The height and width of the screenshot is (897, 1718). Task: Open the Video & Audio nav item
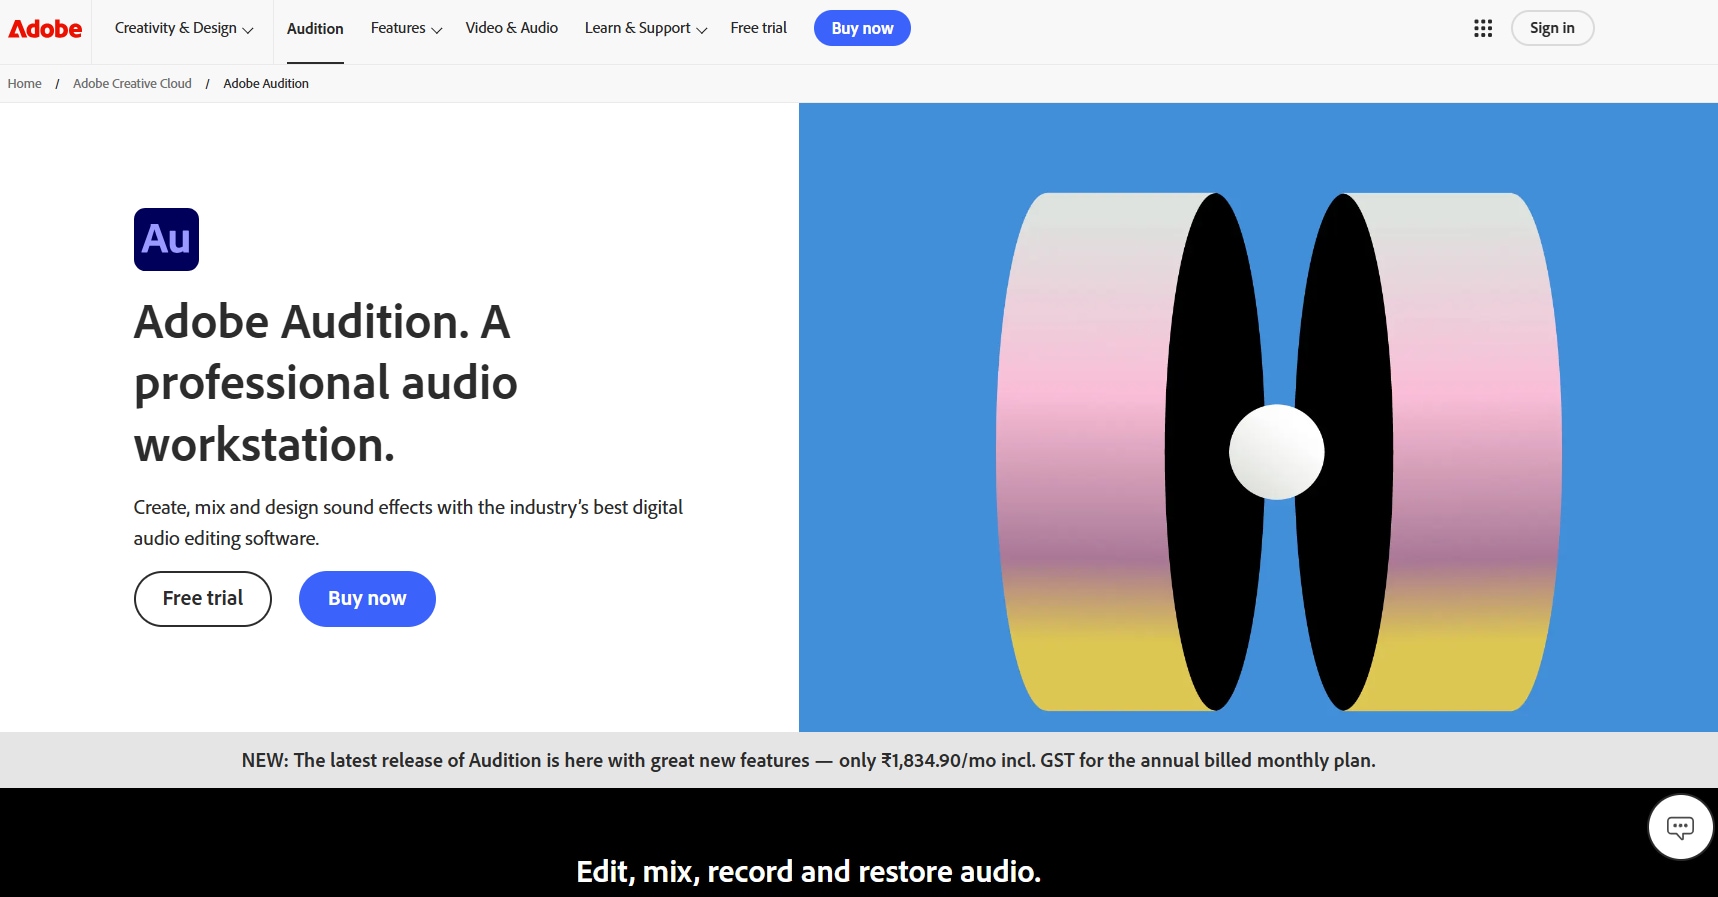click(x=512, y=28)
